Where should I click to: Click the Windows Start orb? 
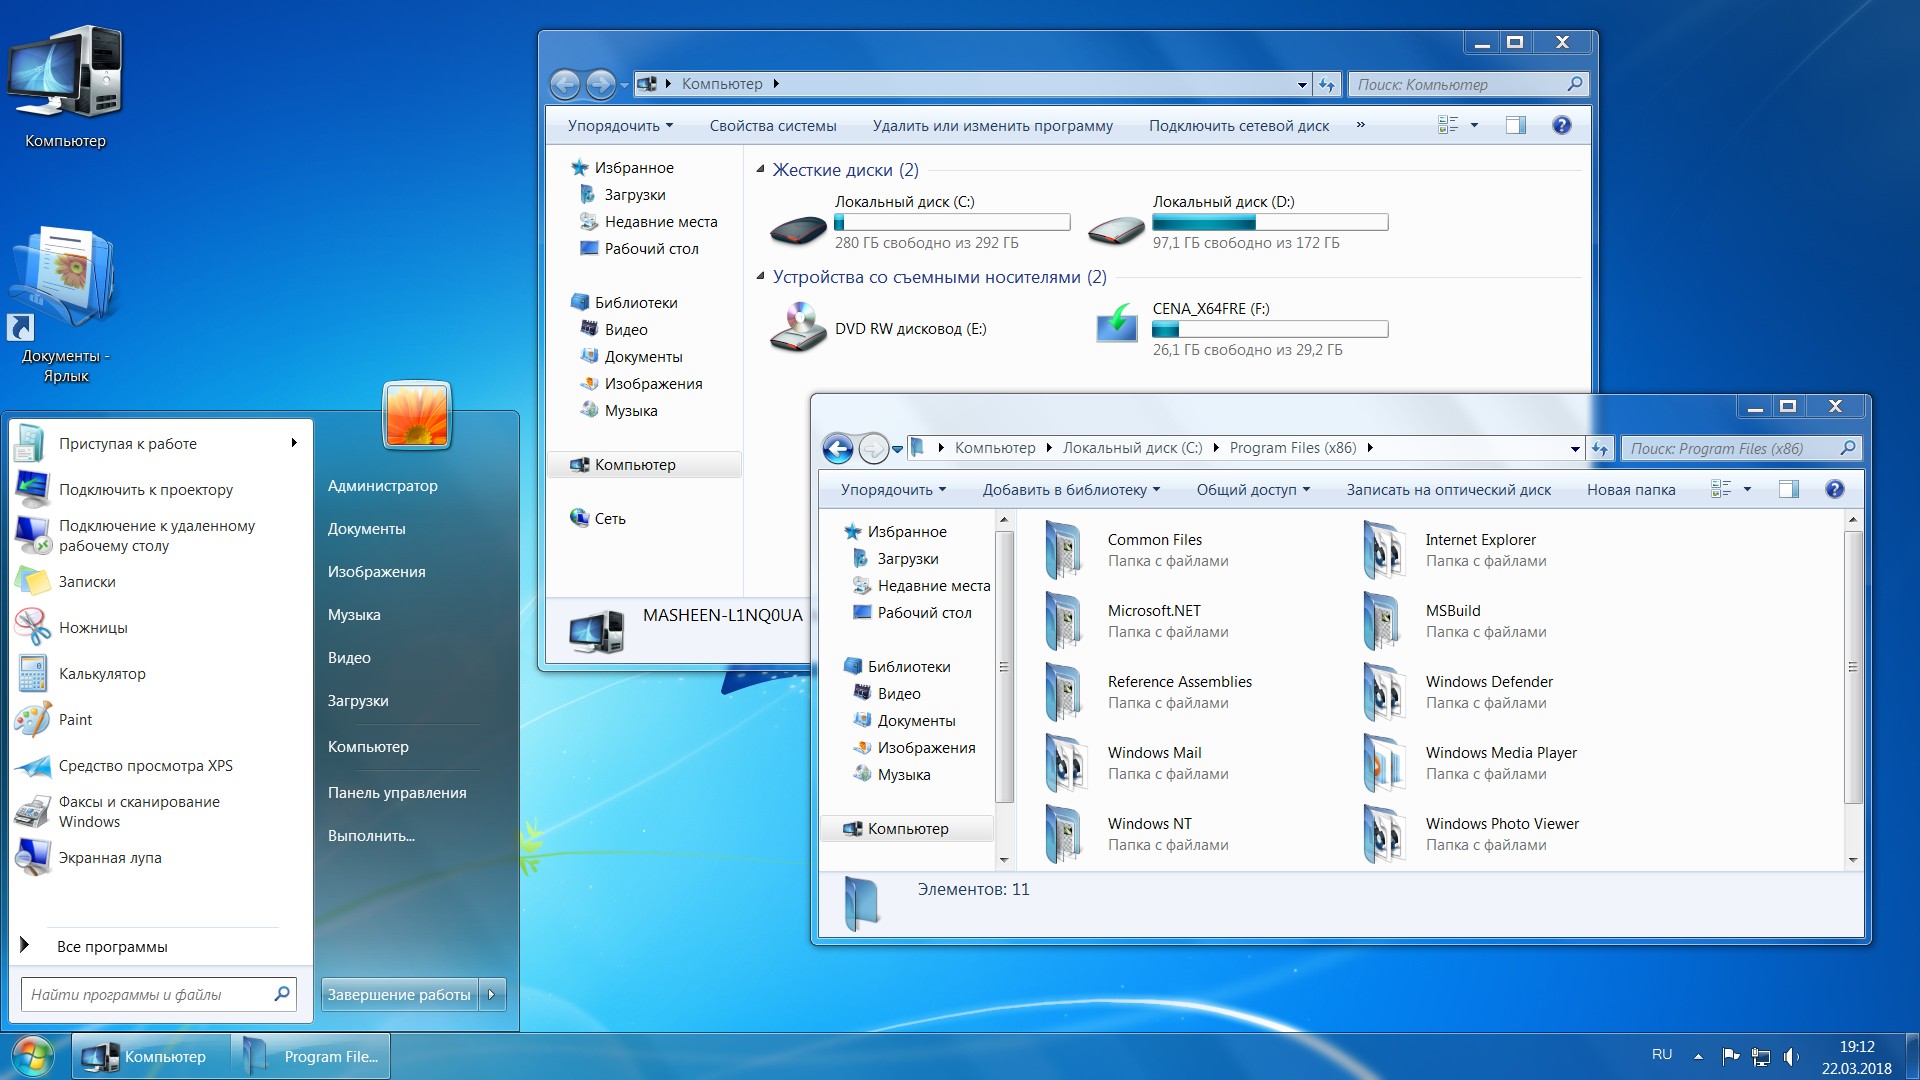pos(32,1056)
